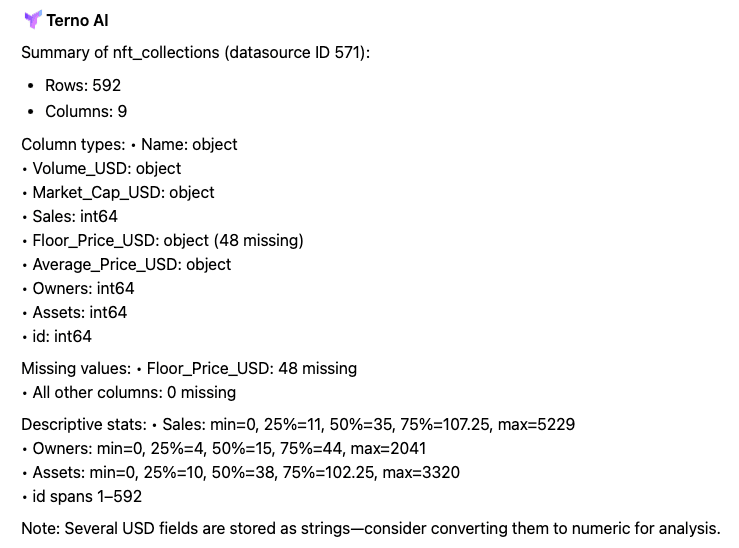Click the Terno AI sender name
The image size is (739, 548).
coord(77,20)
